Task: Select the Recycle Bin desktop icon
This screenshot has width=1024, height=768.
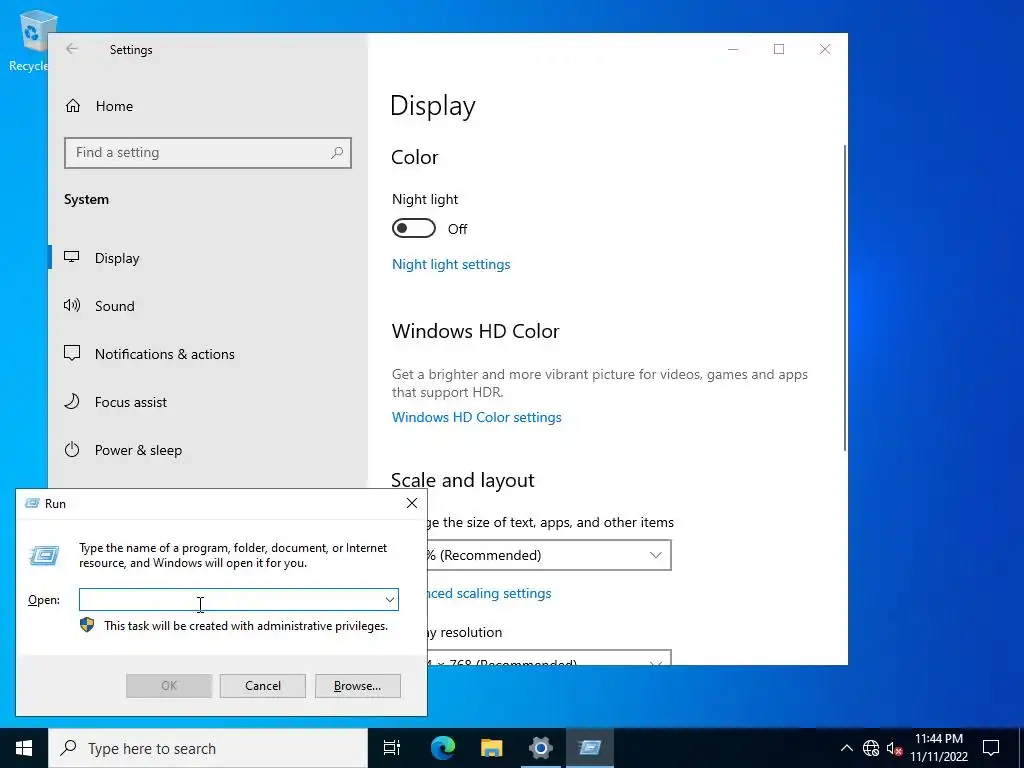Action: tap(30, 40)
